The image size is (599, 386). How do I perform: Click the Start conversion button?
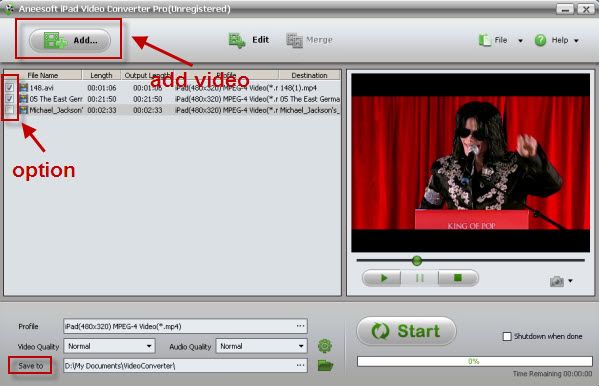[x=406, y=331]
